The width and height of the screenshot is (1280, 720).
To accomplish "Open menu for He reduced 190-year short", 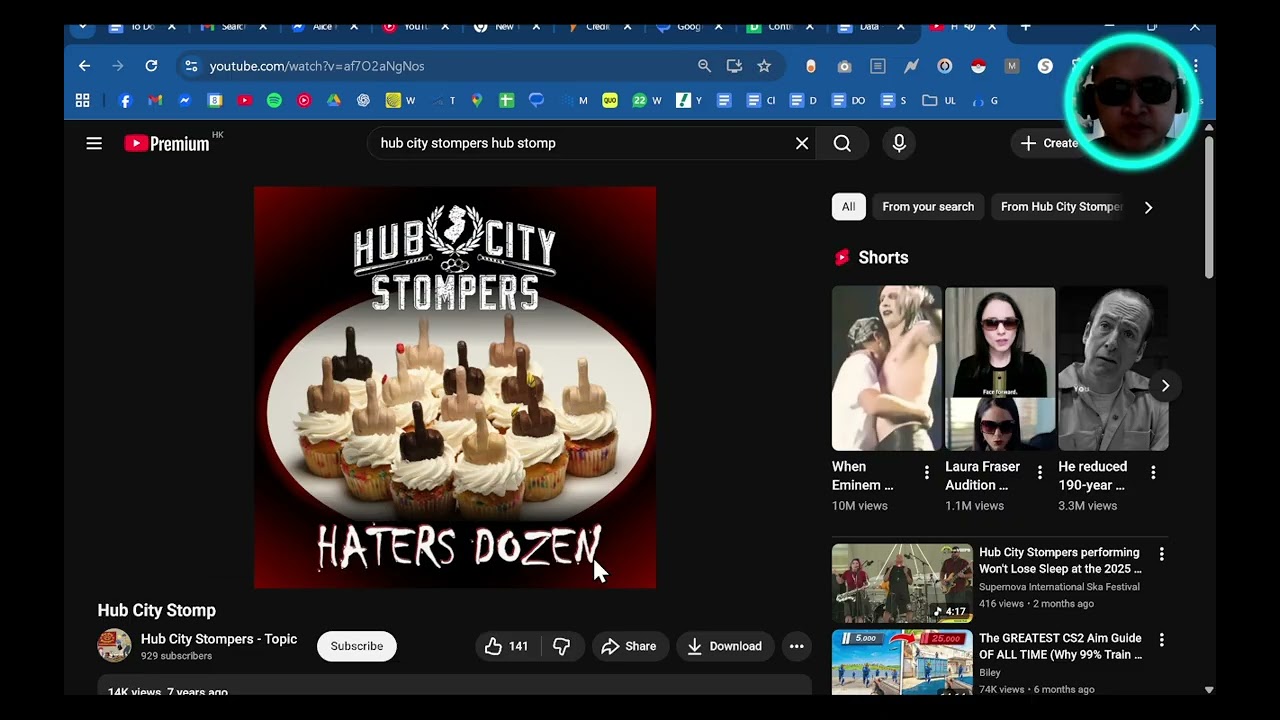I will tap(1153, 472).
